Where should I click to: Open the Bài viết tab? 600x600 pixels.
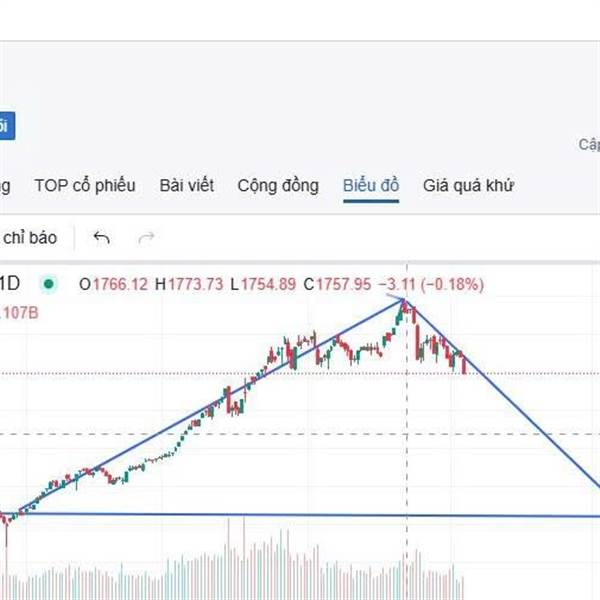pos(186,186)
